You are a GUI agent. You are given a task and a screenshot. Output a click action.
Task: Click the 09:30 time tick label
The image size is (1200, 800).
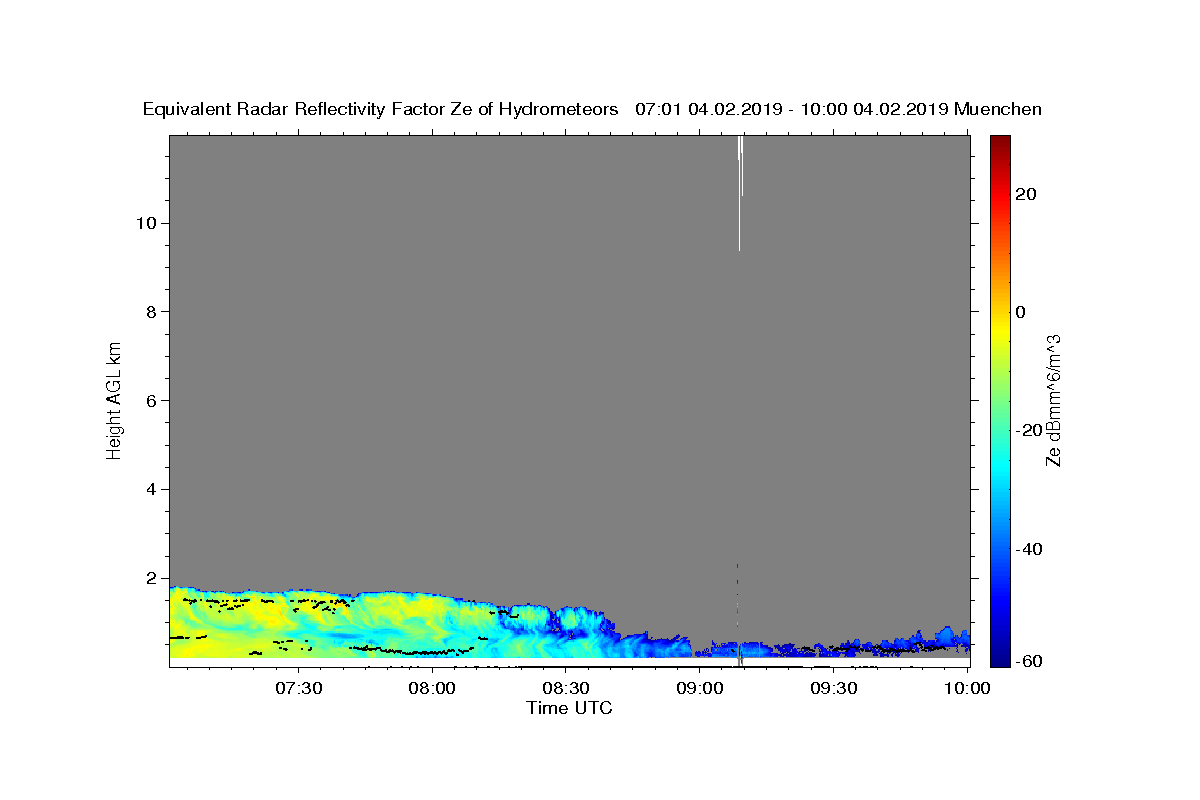833,689
